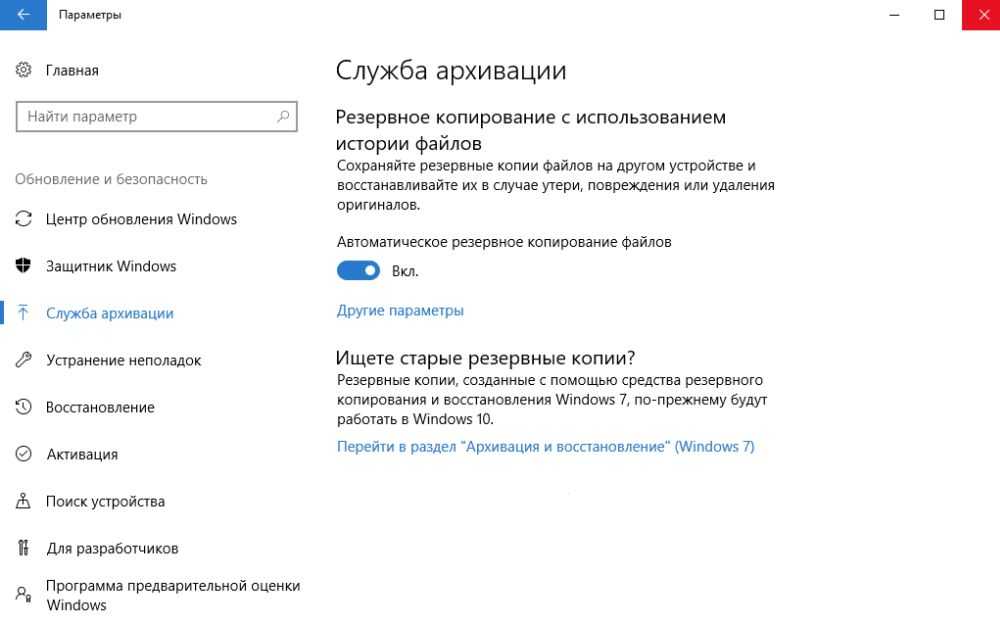Click the Активация checkmark circle icon
Image resolution: width=1000 pixels, height=624 pixels.
click(x=24, y=454)
